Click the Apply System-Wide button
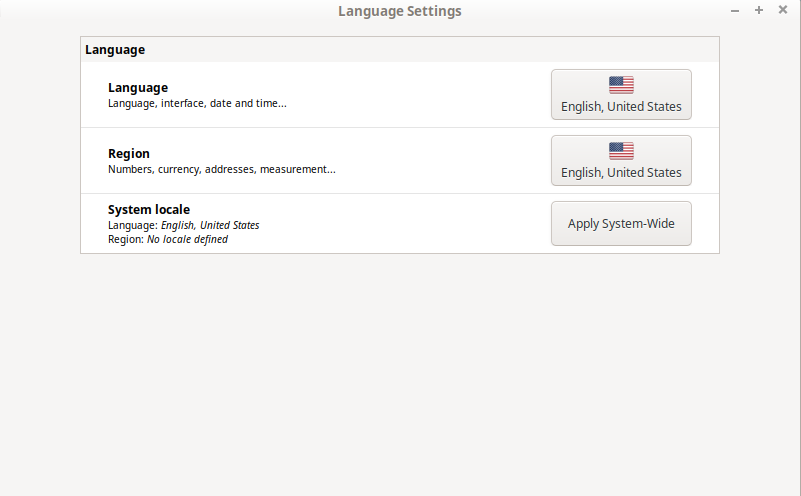 (621, 223)
